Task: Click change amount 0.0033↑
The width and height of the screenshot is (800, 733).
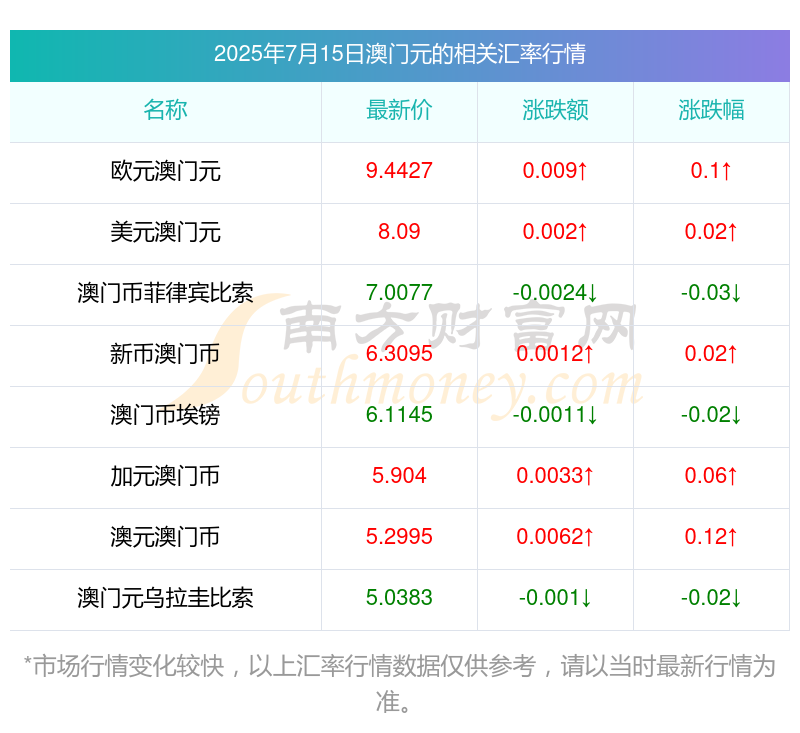Action: tap(555, 476)
